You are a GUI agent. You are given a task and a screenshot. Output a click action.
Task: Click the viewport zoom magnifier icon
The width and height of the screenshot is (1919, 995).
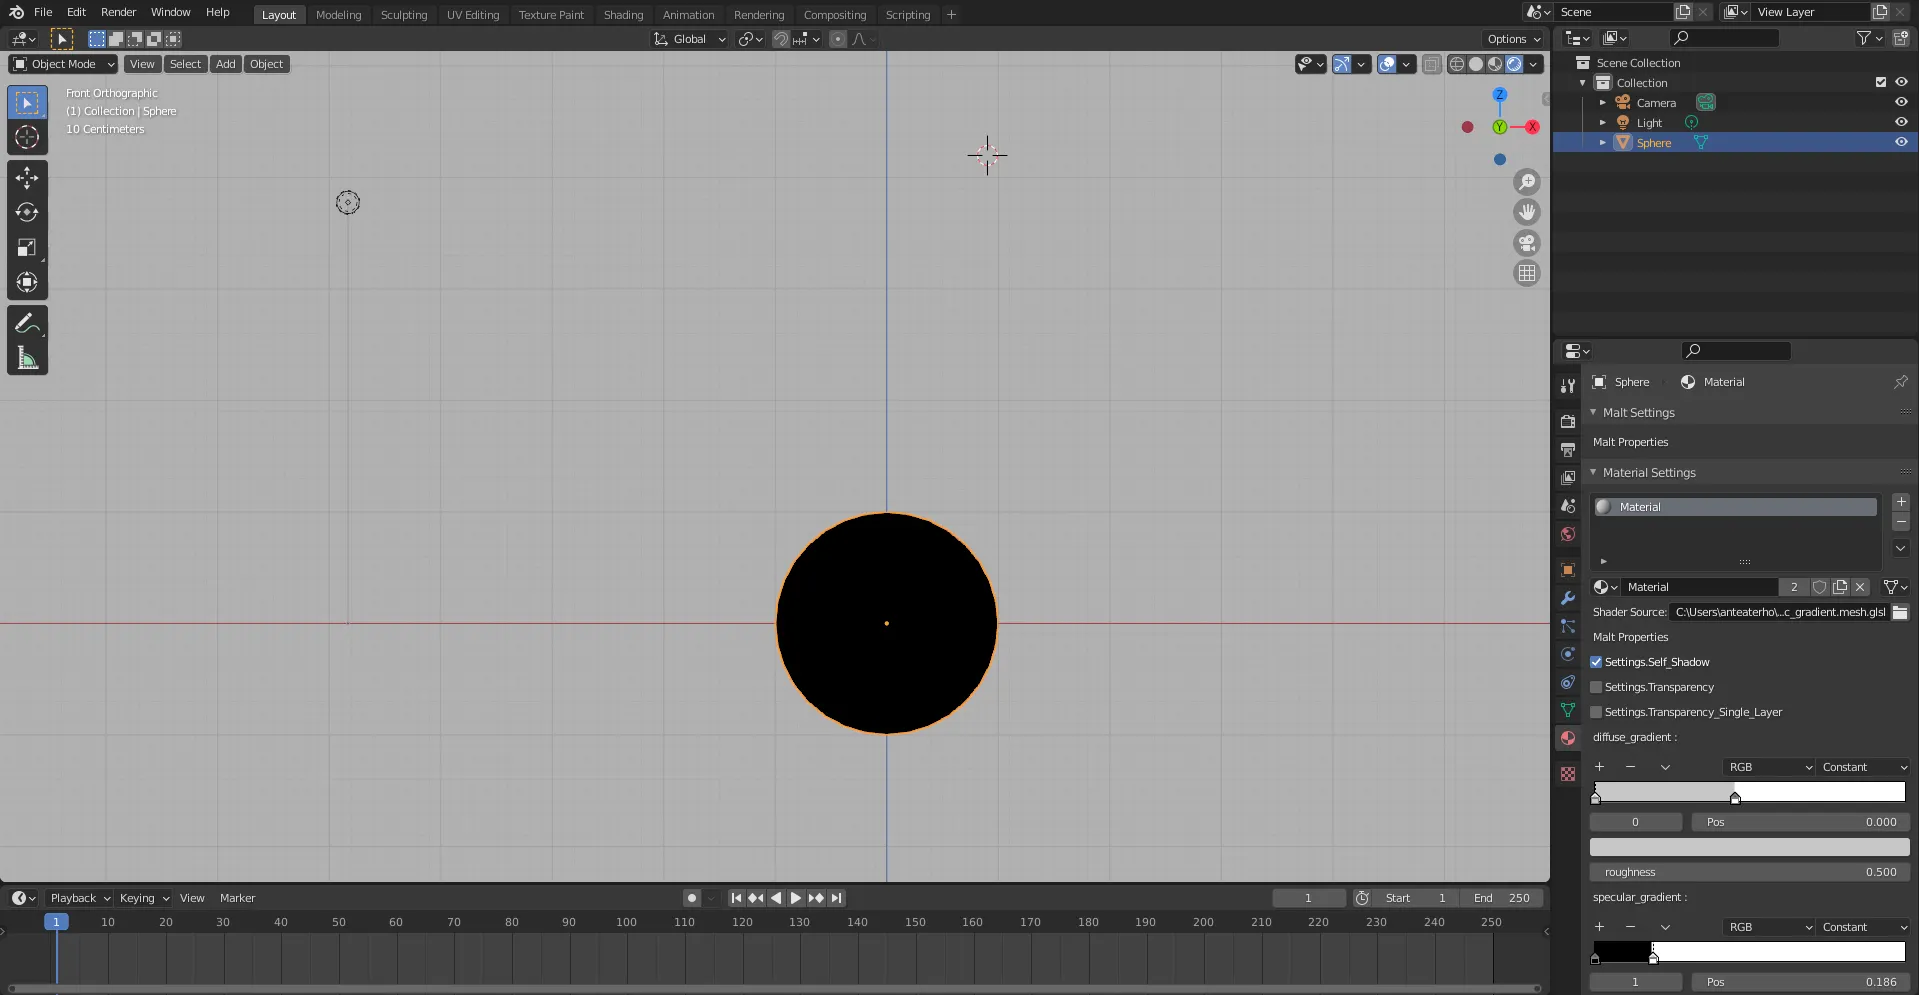tap(1526, 182)
